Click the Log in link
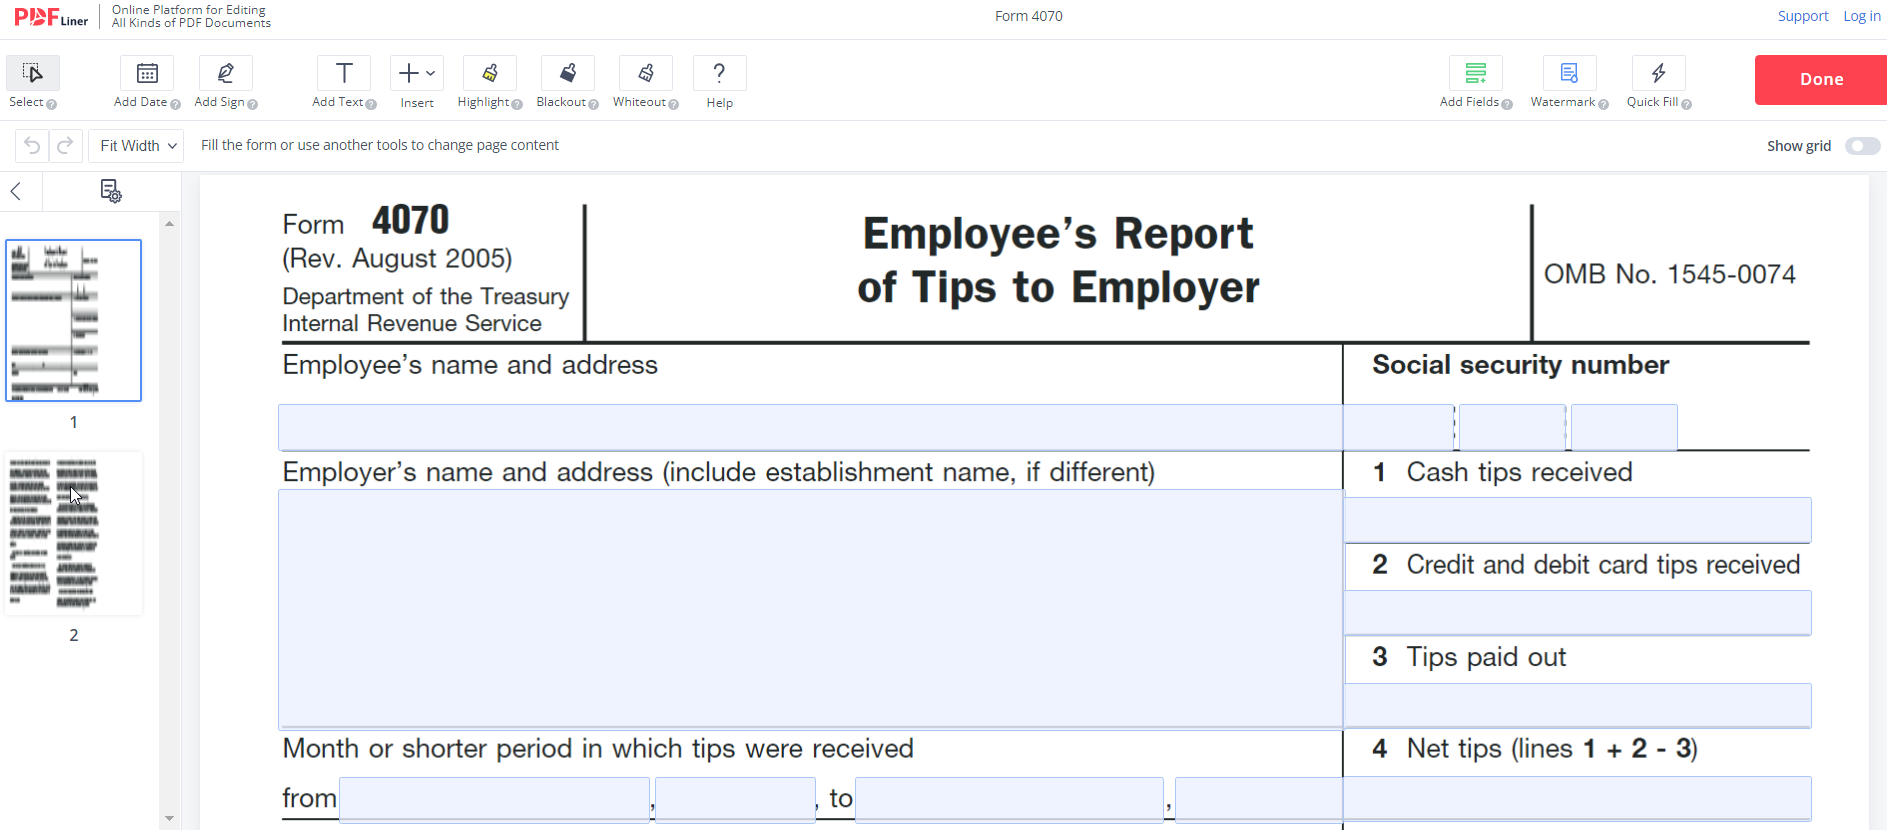 1861,16
